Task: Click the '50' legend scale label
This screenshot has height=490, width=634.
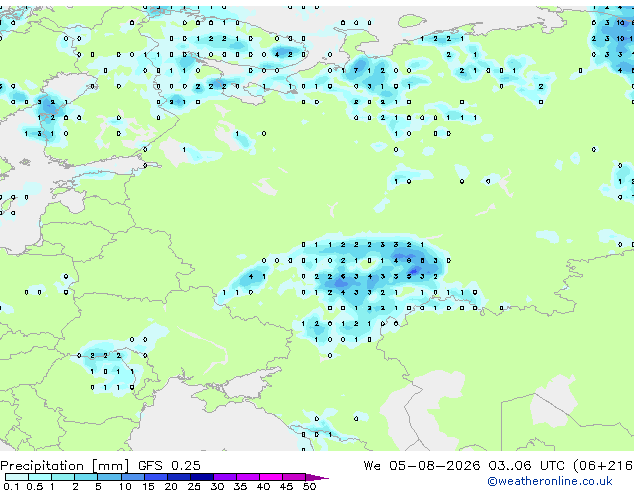Action: click(309, 486)
